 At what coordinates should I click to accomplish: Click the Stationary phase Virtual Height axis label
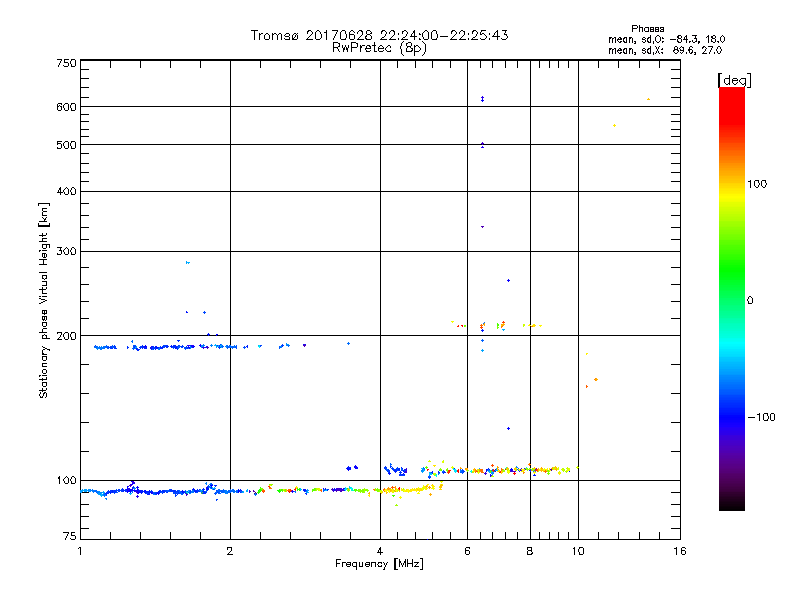(44, 300)
